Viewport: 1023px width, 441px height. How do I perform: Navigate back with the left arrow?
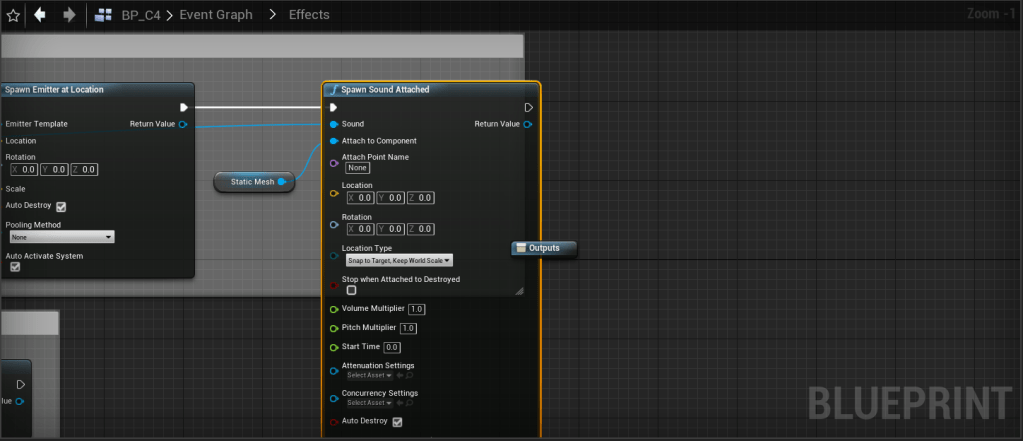(x=40, y=15)
